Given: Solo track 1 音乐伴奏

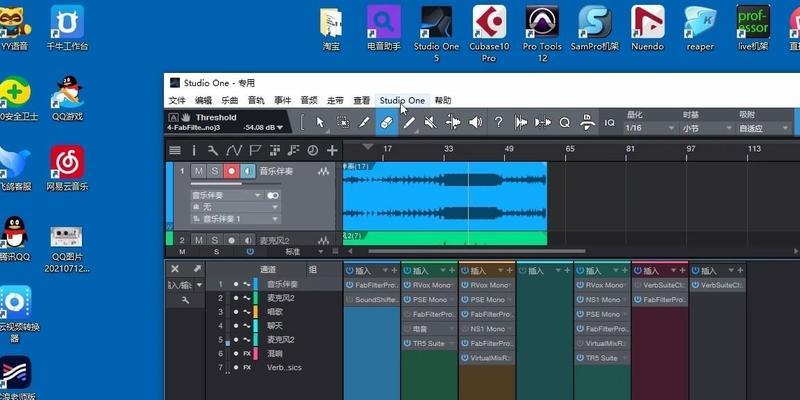Looking at the screenshot, I should [215, 171].
